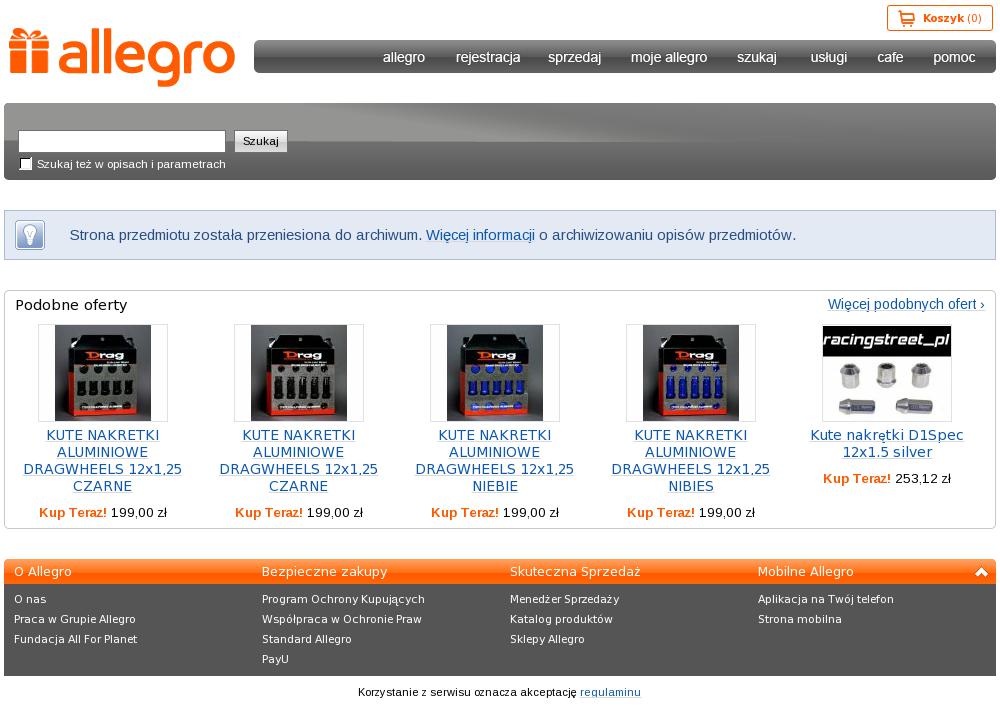Open Kute nakrętki D1Spec silver offer
This screenshot has width=1000, height=712.
pos(886,443)
